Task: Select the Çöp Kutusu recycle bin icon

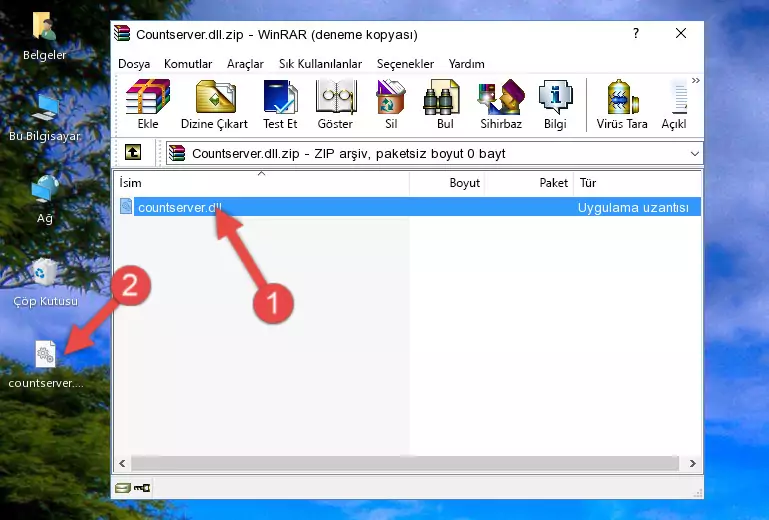Action: tap(45, 283)
